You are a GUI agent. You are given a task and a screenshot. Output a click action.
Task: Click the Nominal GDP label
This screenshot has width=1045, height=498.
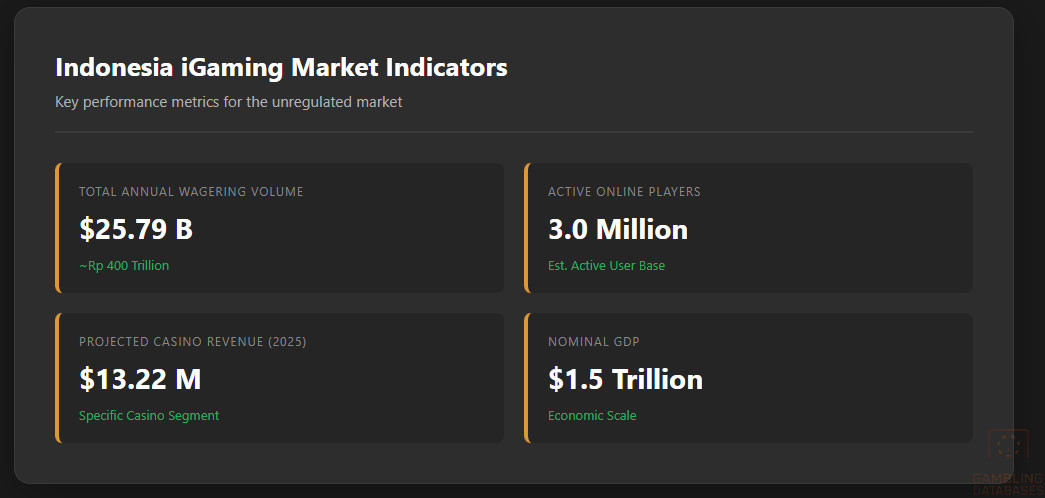click(594, 342)
